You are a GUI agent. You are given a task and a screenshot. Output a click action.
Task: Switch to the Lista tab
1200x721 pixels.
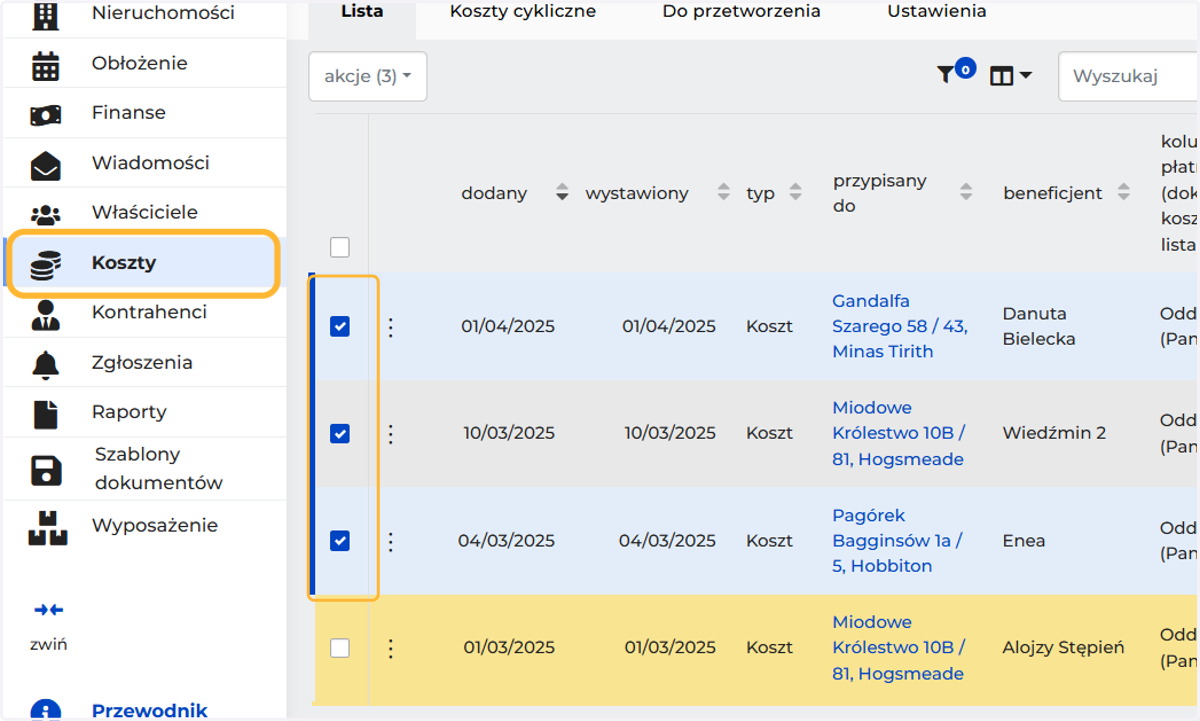coord(362,12)
